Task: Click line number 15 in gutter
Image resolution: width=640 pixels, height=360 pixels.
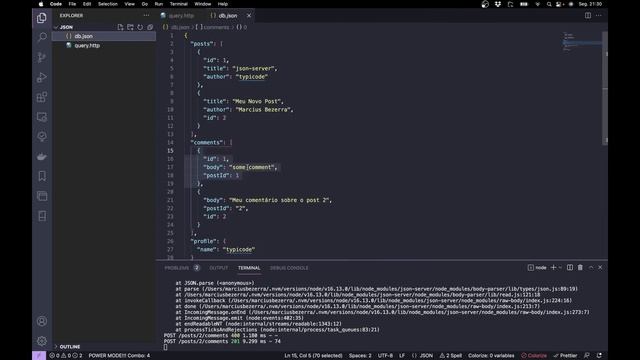Action: click(x=170, y=151)
